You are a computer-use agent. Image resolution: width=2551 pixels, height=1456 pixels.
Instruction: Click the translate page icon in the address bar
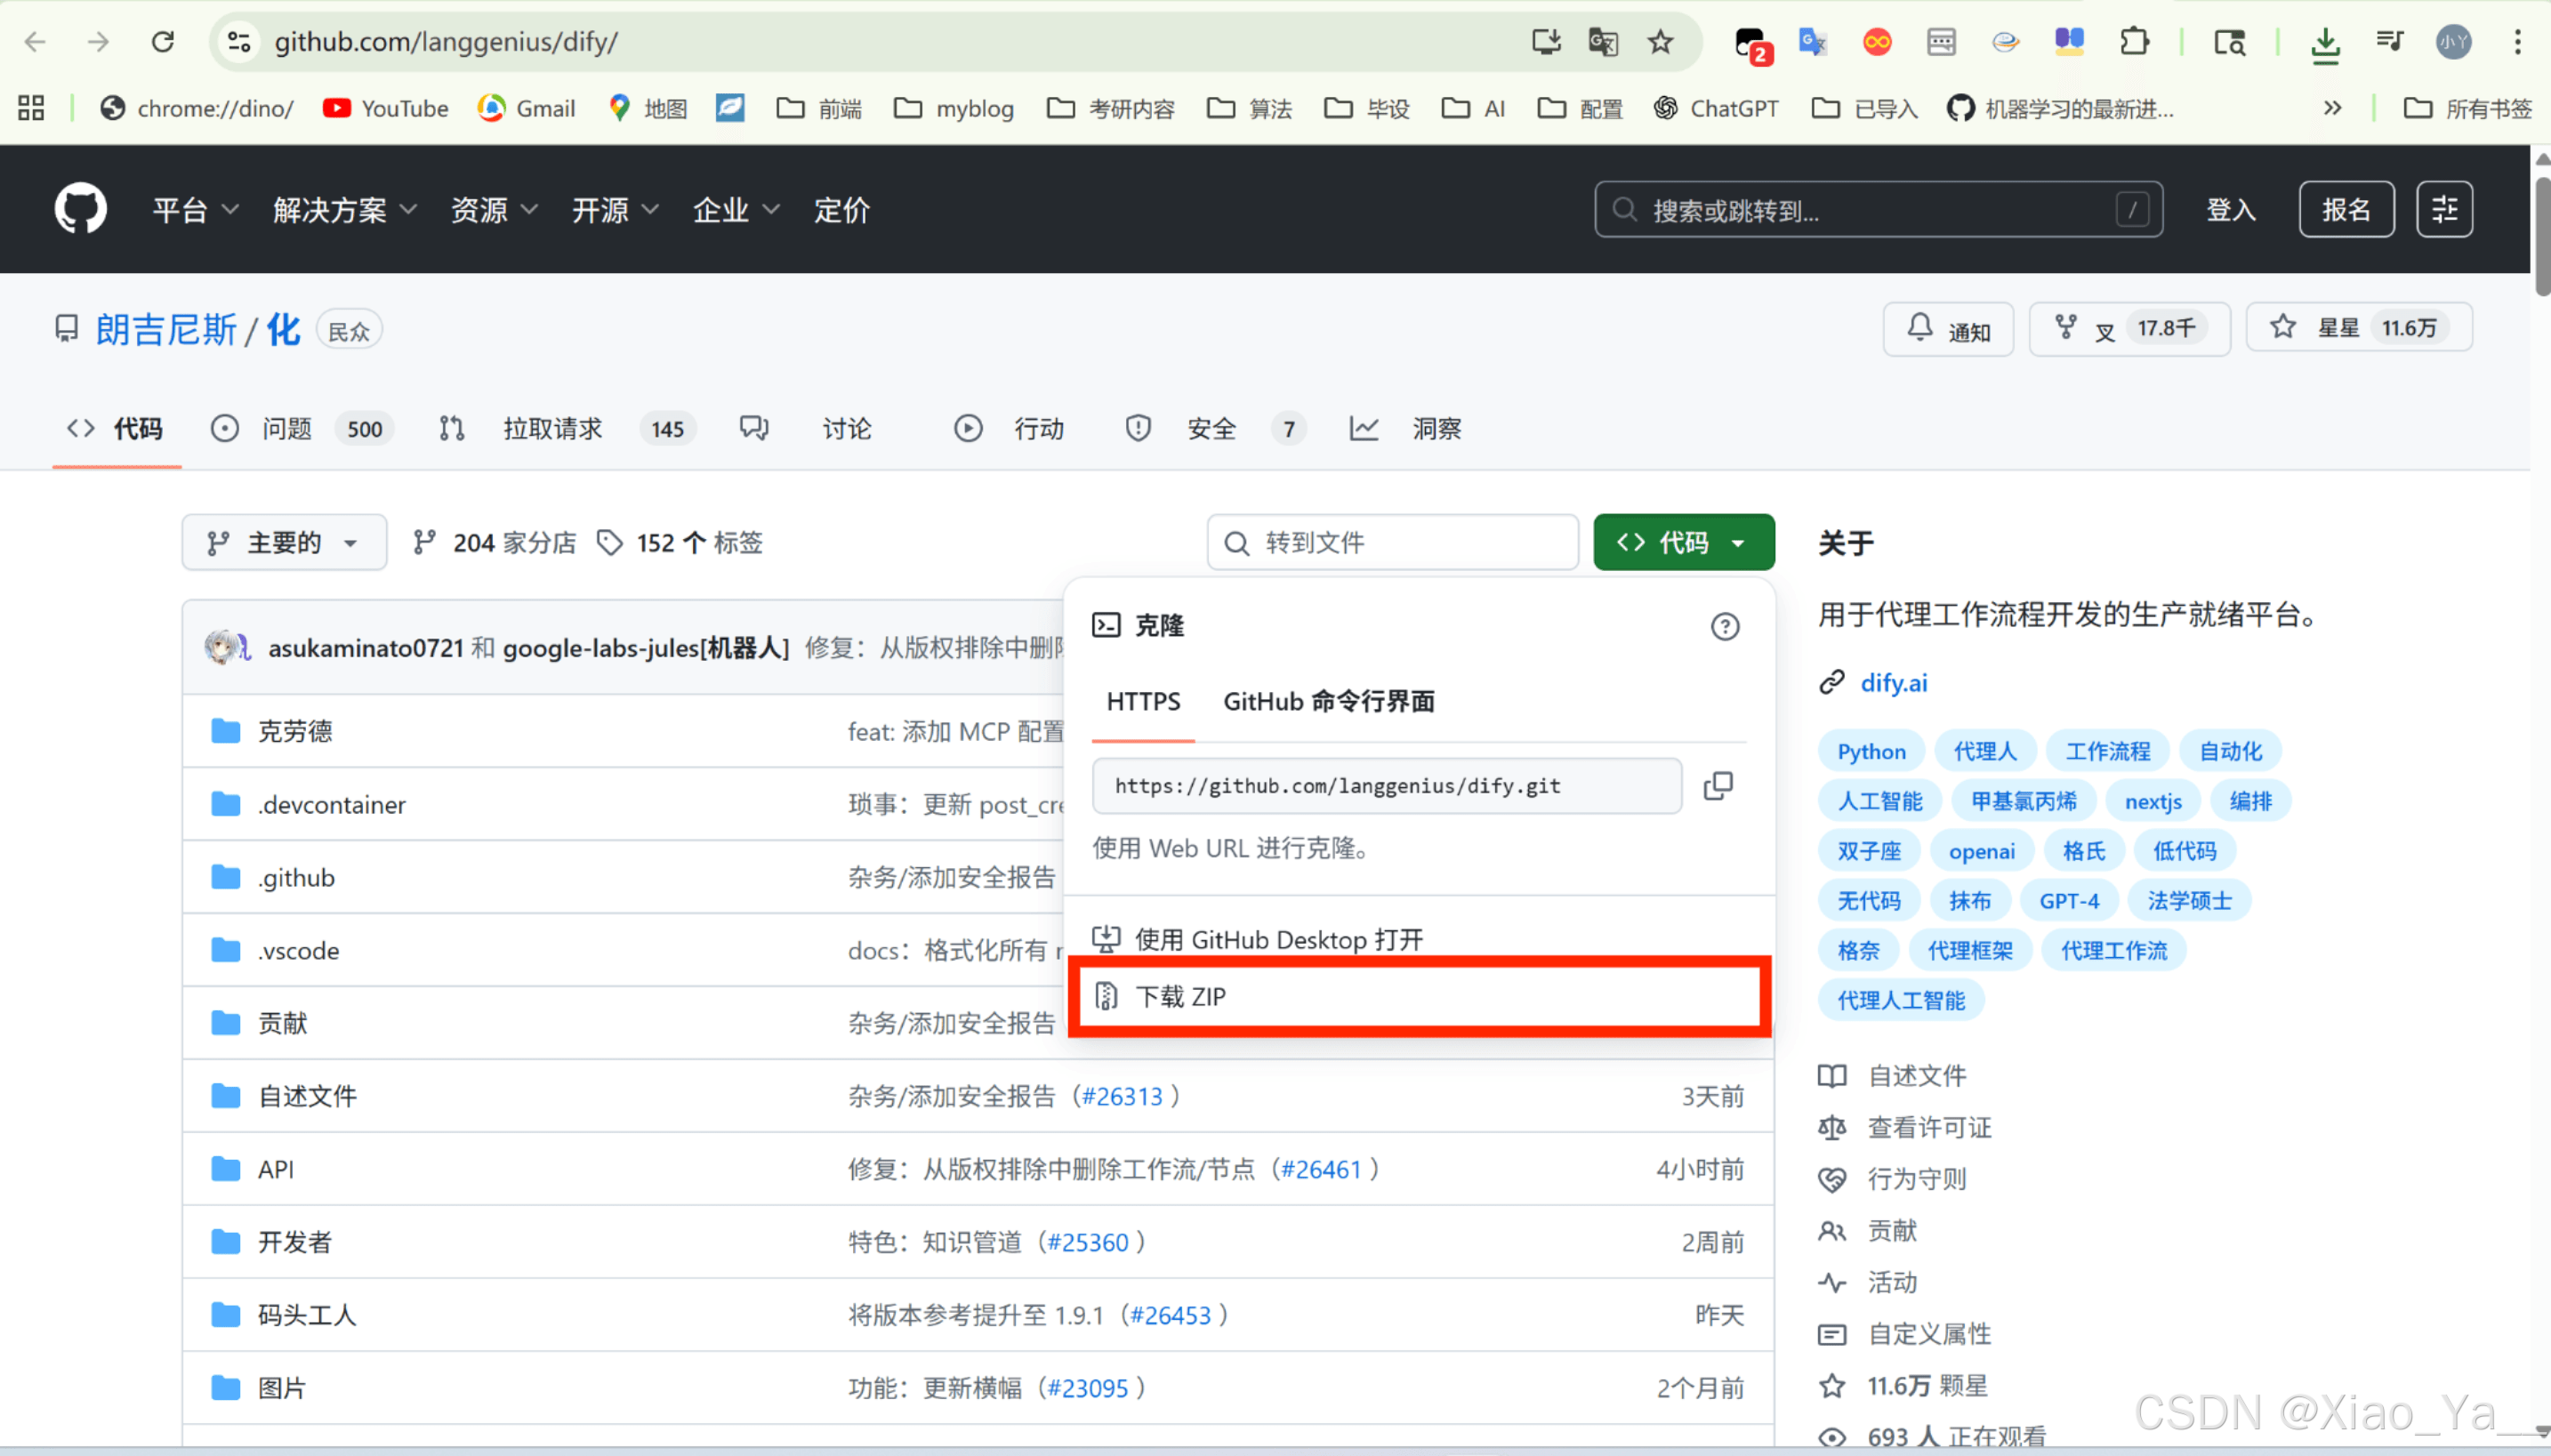tap(1603, 42)
